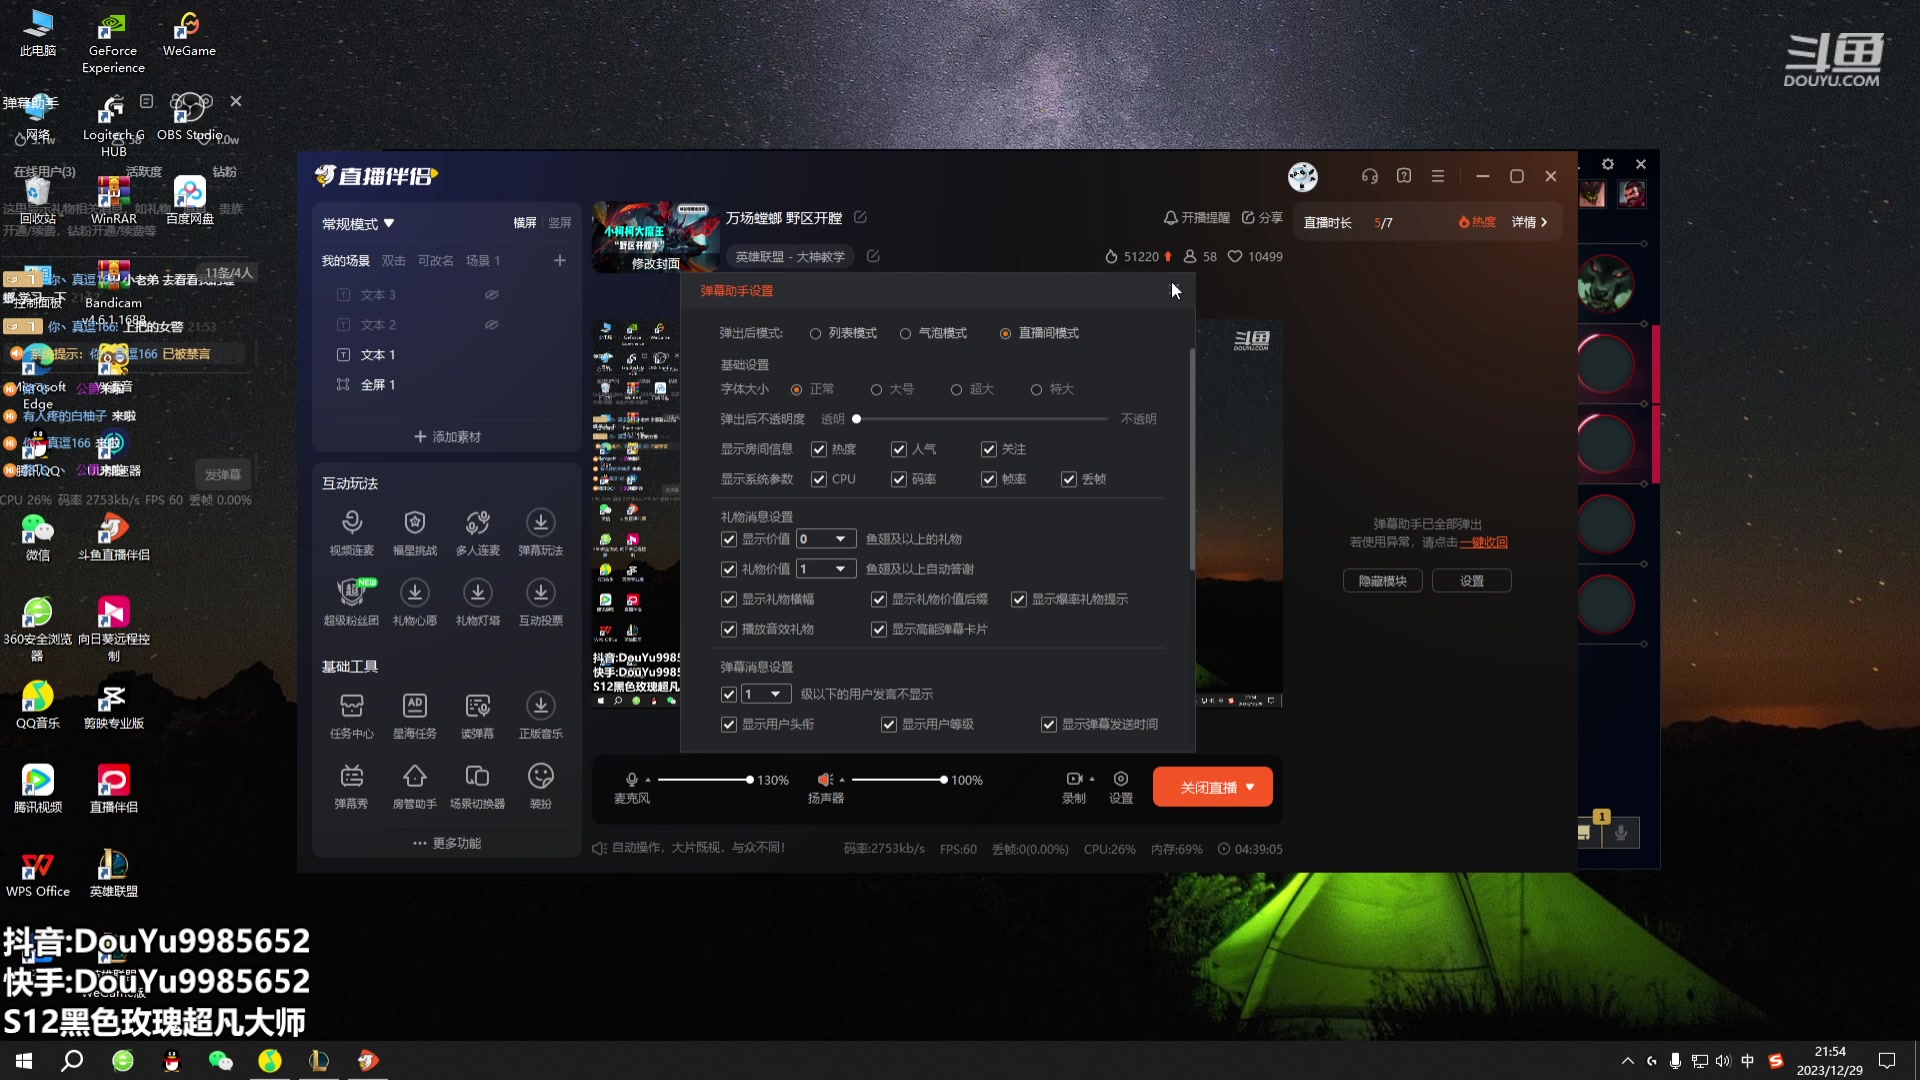Image resolution: width=1920 pixels, height=1080 pixels.
Task: Toggle 播放音效礼物 checkbox
Action: point(729,629)
